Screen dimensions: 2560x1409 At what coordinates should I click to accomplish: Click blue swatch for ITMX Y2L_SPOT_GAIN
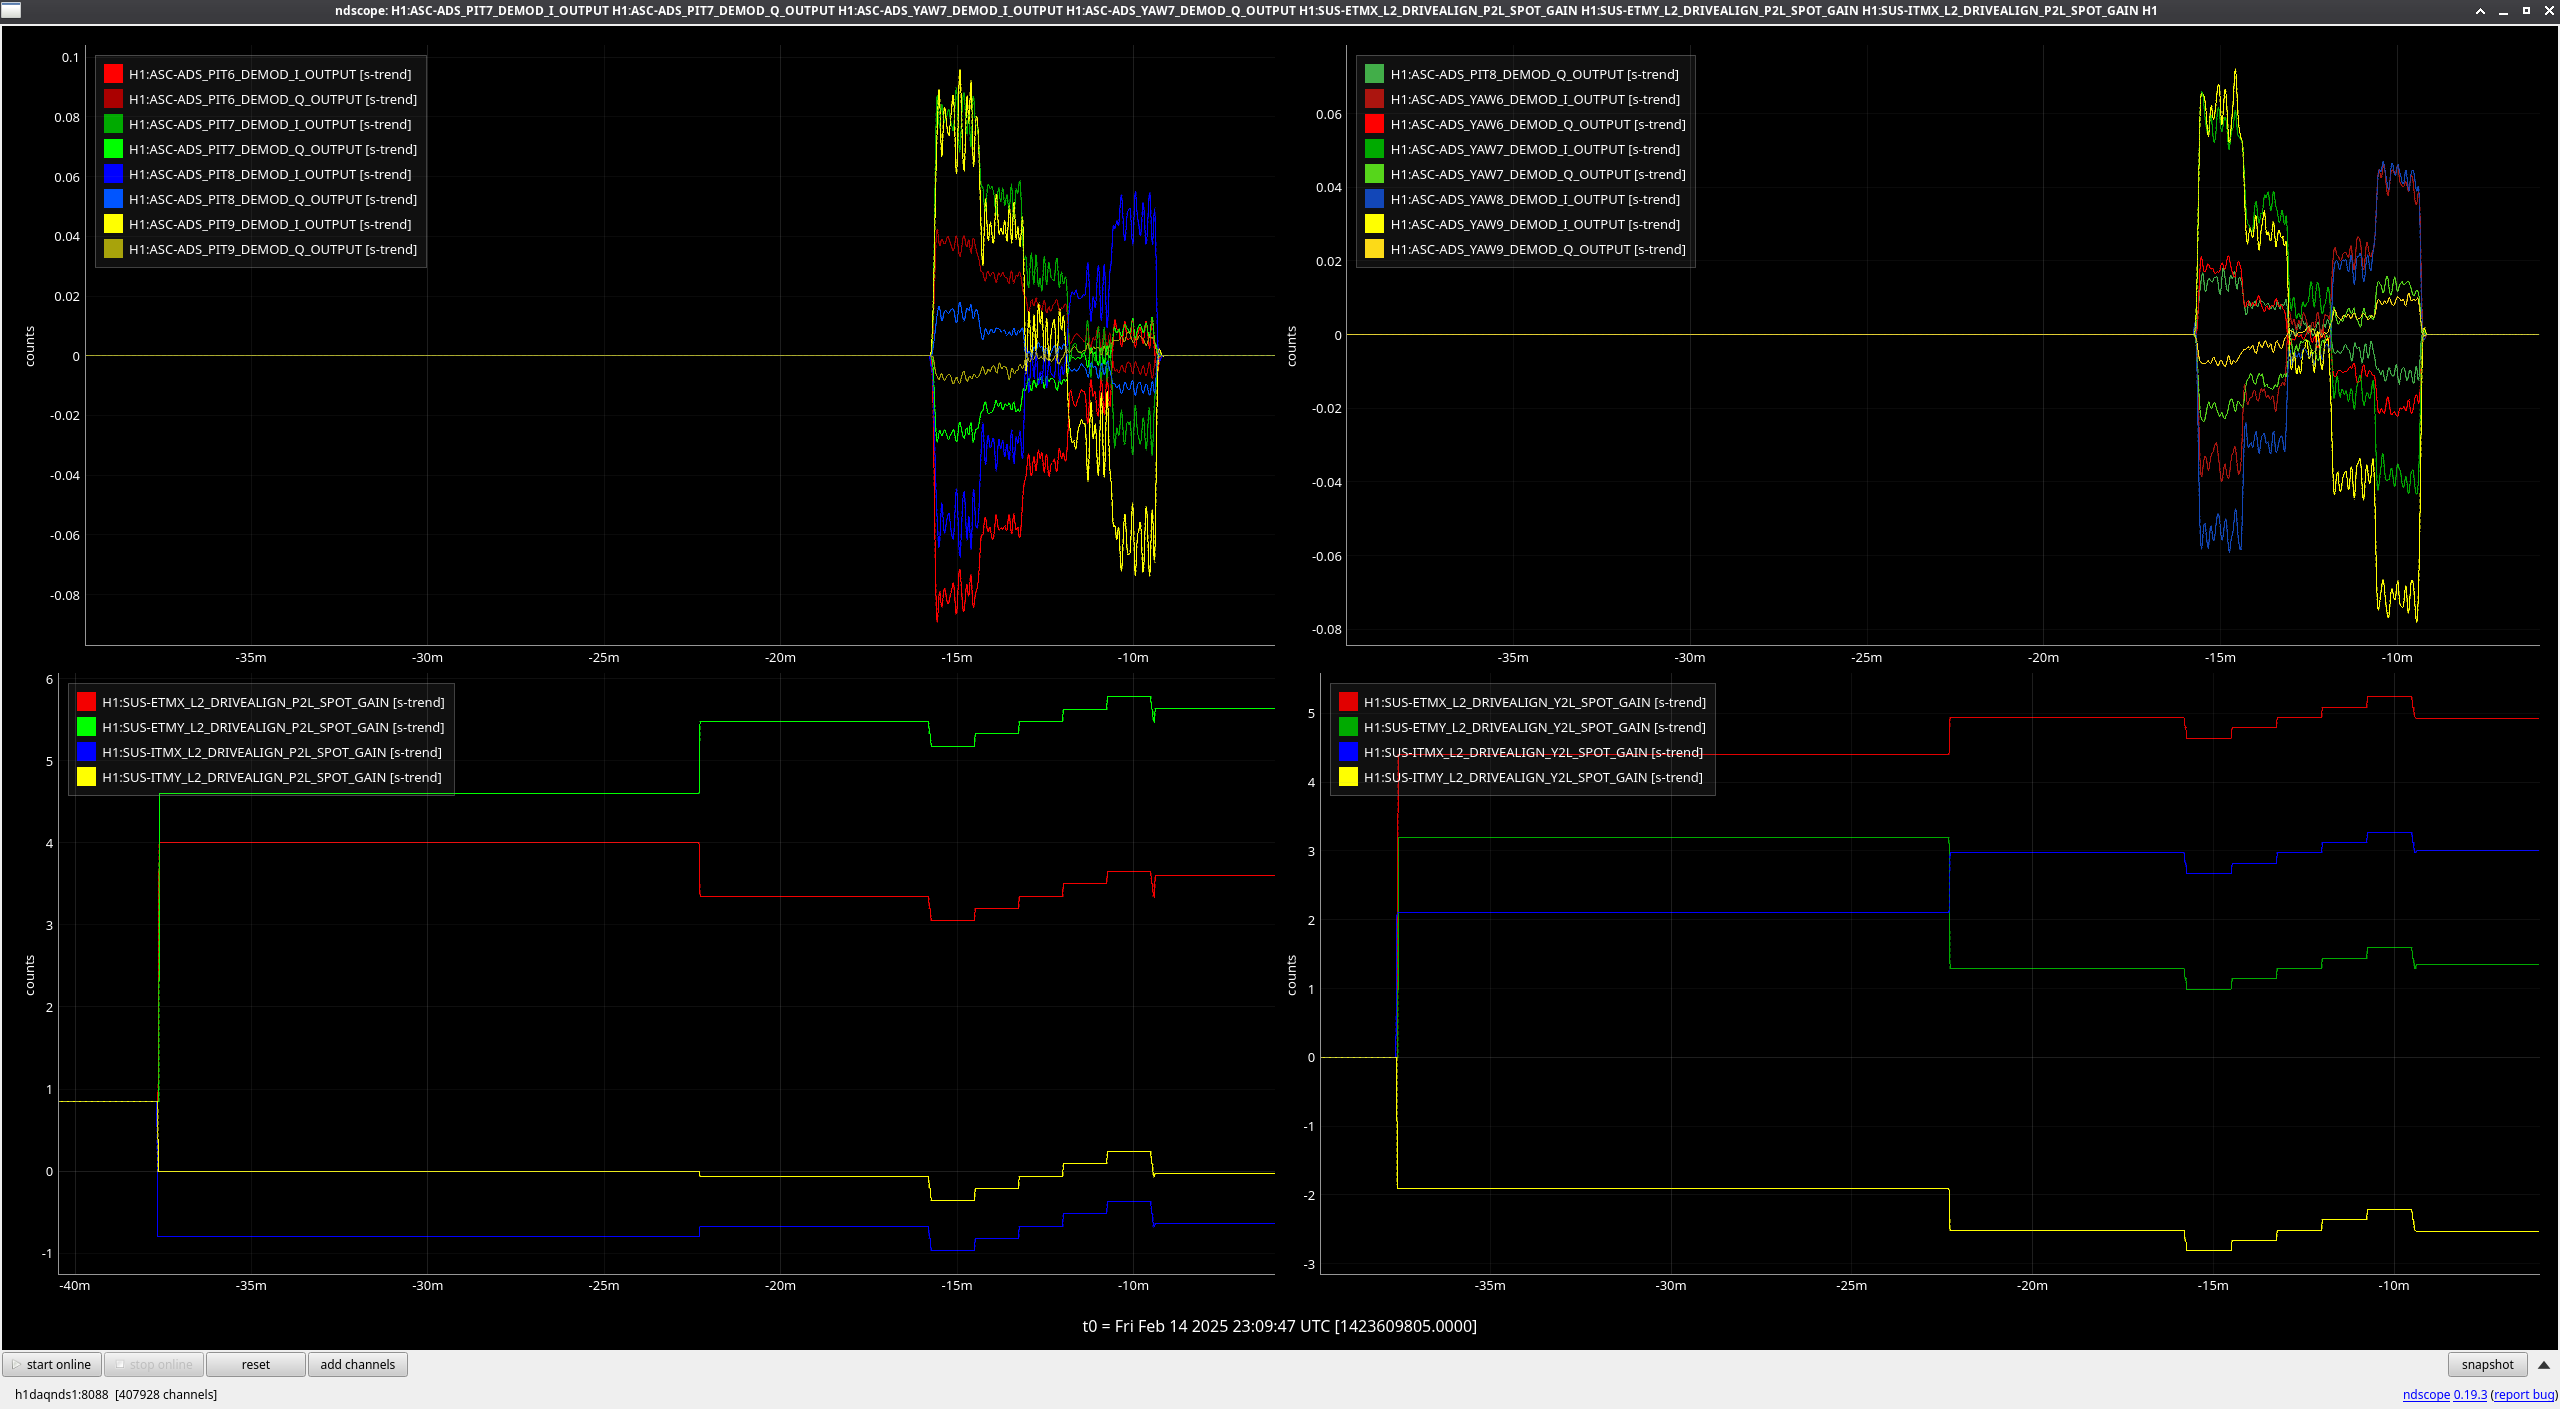pos(1348,752)
